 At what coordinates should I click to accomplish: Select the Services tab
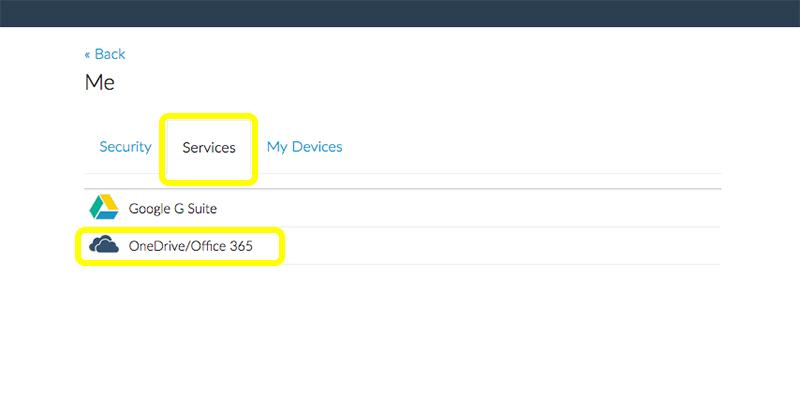(209, 148)
